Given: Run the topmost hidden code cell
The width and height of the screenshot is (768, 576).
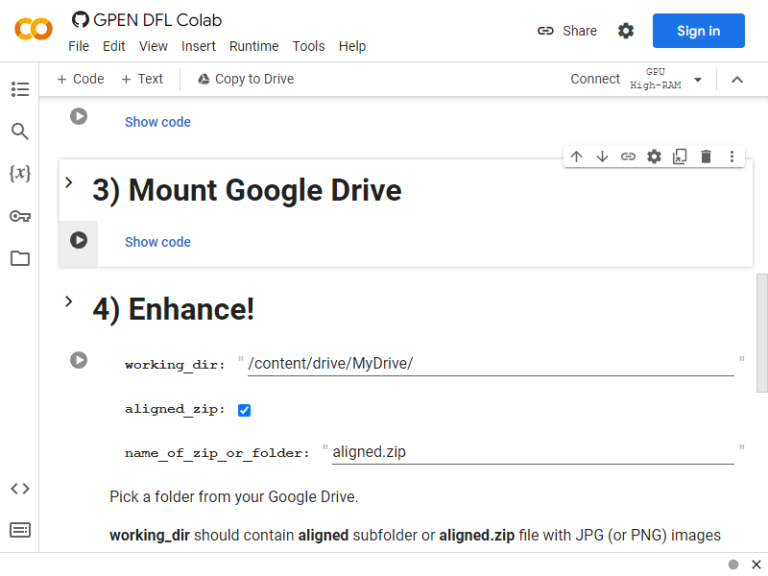Looking at the screenshot, I should click(78, 116).
